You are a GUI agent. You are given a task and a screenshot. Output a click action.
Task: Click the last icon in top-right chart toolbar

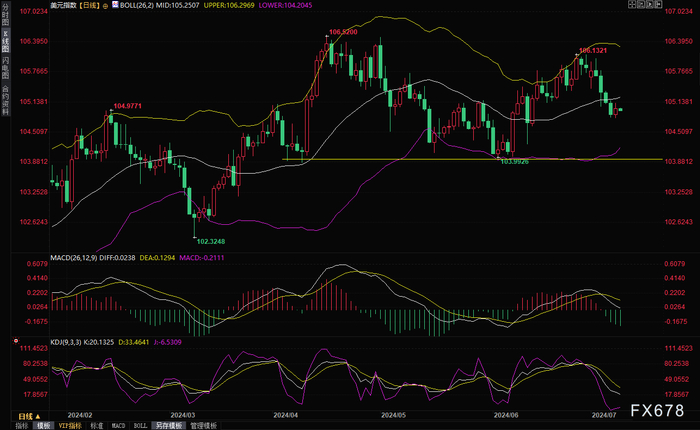(x=658, y=4)
